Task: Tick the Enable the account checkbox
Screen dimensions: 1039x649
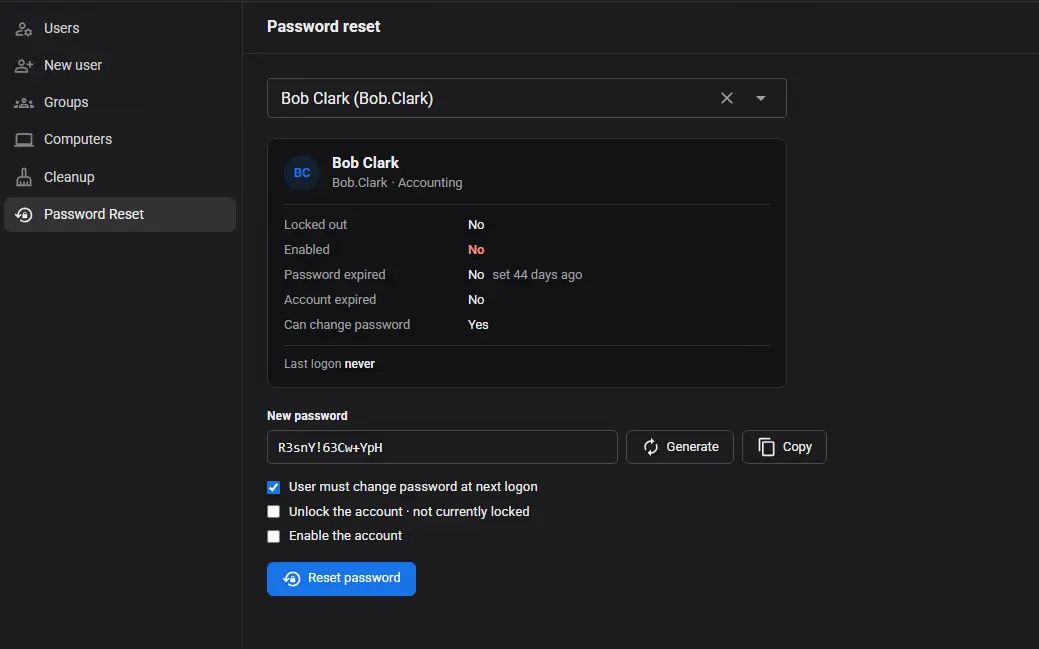Action: click(274, 536)
